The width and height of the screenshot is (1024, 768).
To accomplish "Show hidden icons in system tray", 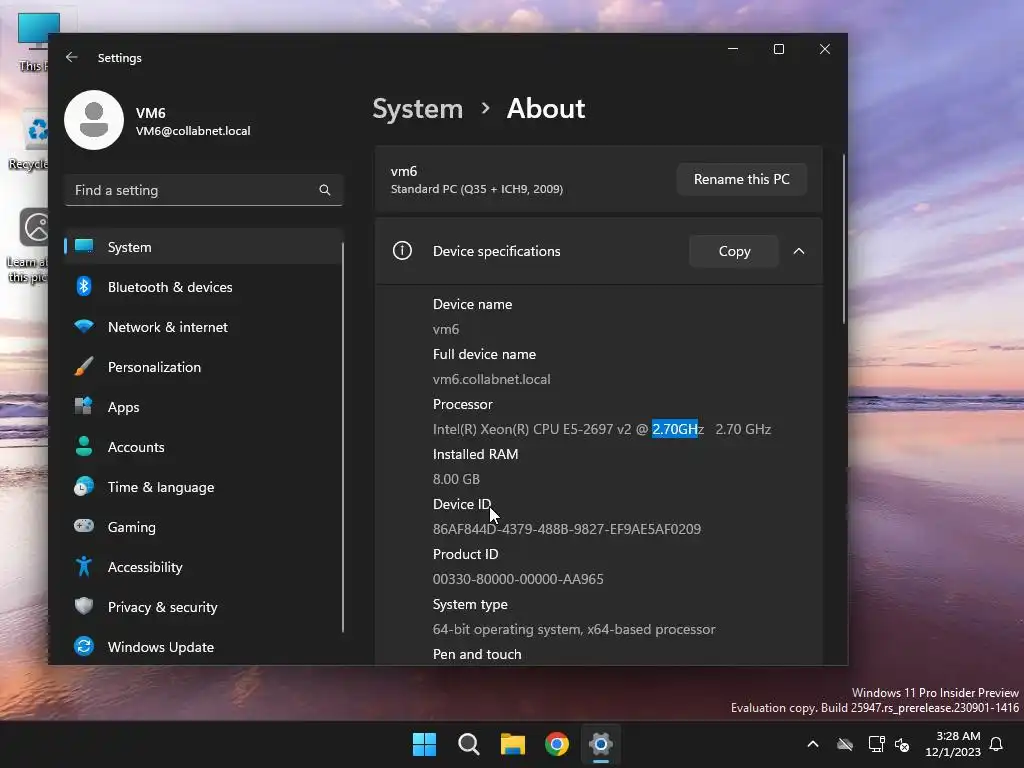I will click(x=813, y=744).
